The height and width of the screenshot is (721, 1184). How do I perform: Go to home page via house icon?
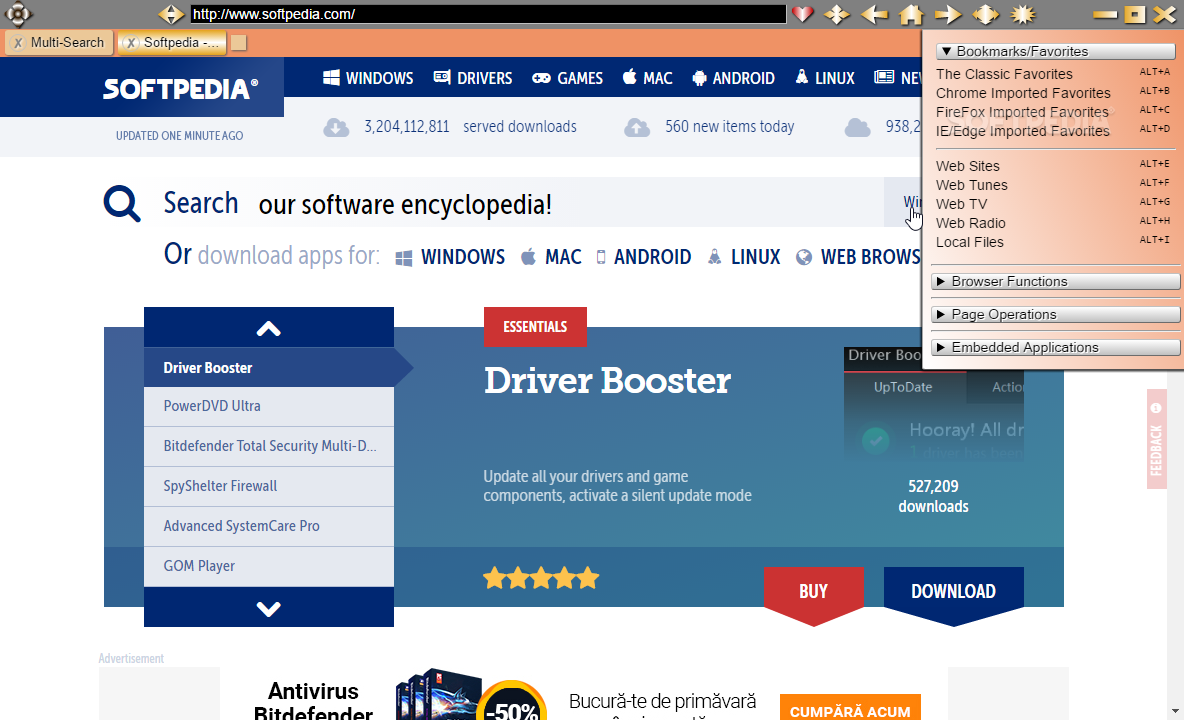pyautogui.click(x=911, y=14)
